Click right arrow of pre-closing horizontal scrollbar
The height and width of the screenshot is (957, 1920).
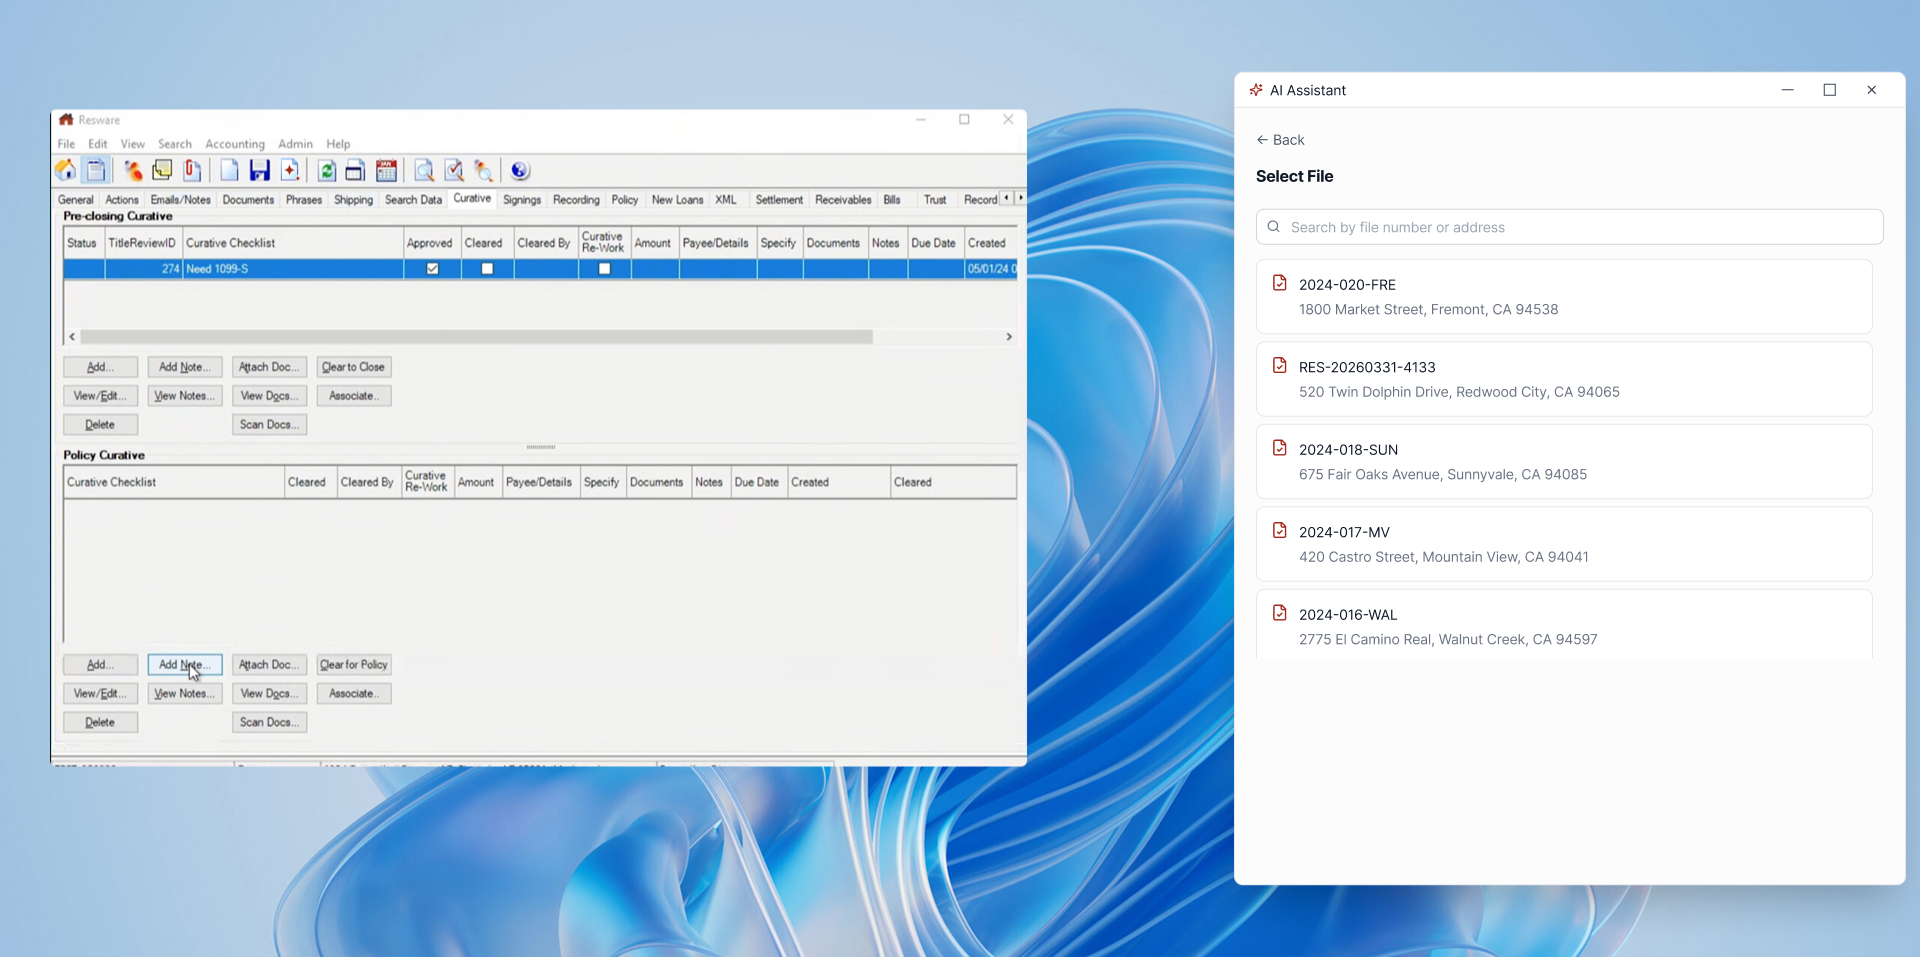(1009, 337)
